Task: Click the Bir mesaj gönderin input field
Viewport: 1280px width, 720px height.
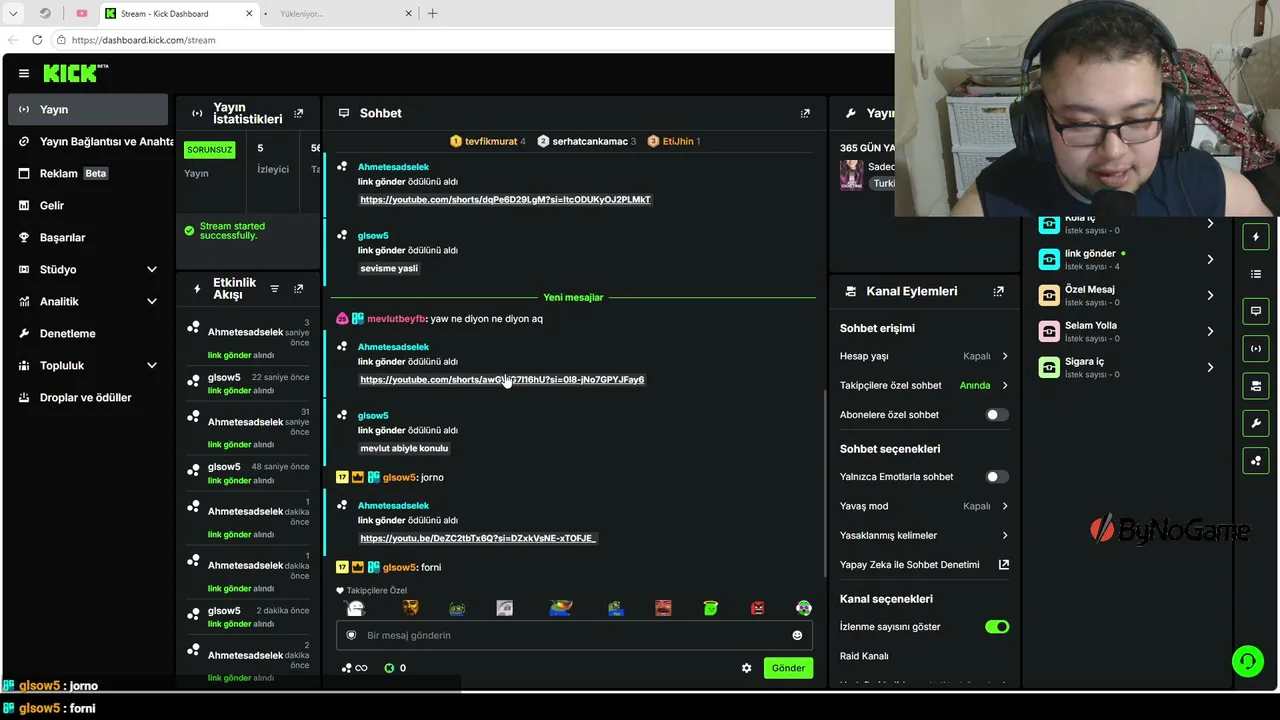Action: [x=574, y=635]
